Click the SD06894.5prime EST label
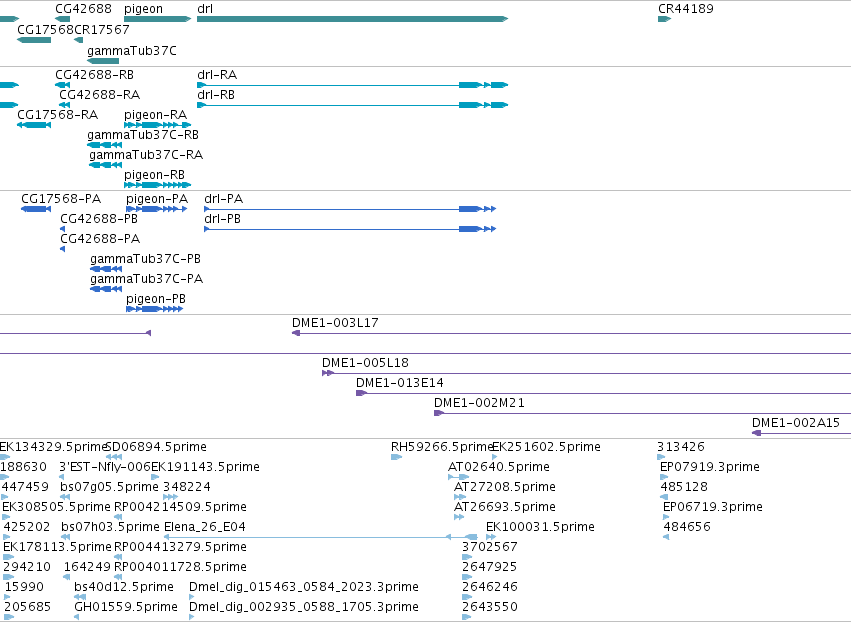 pos(156,447)
